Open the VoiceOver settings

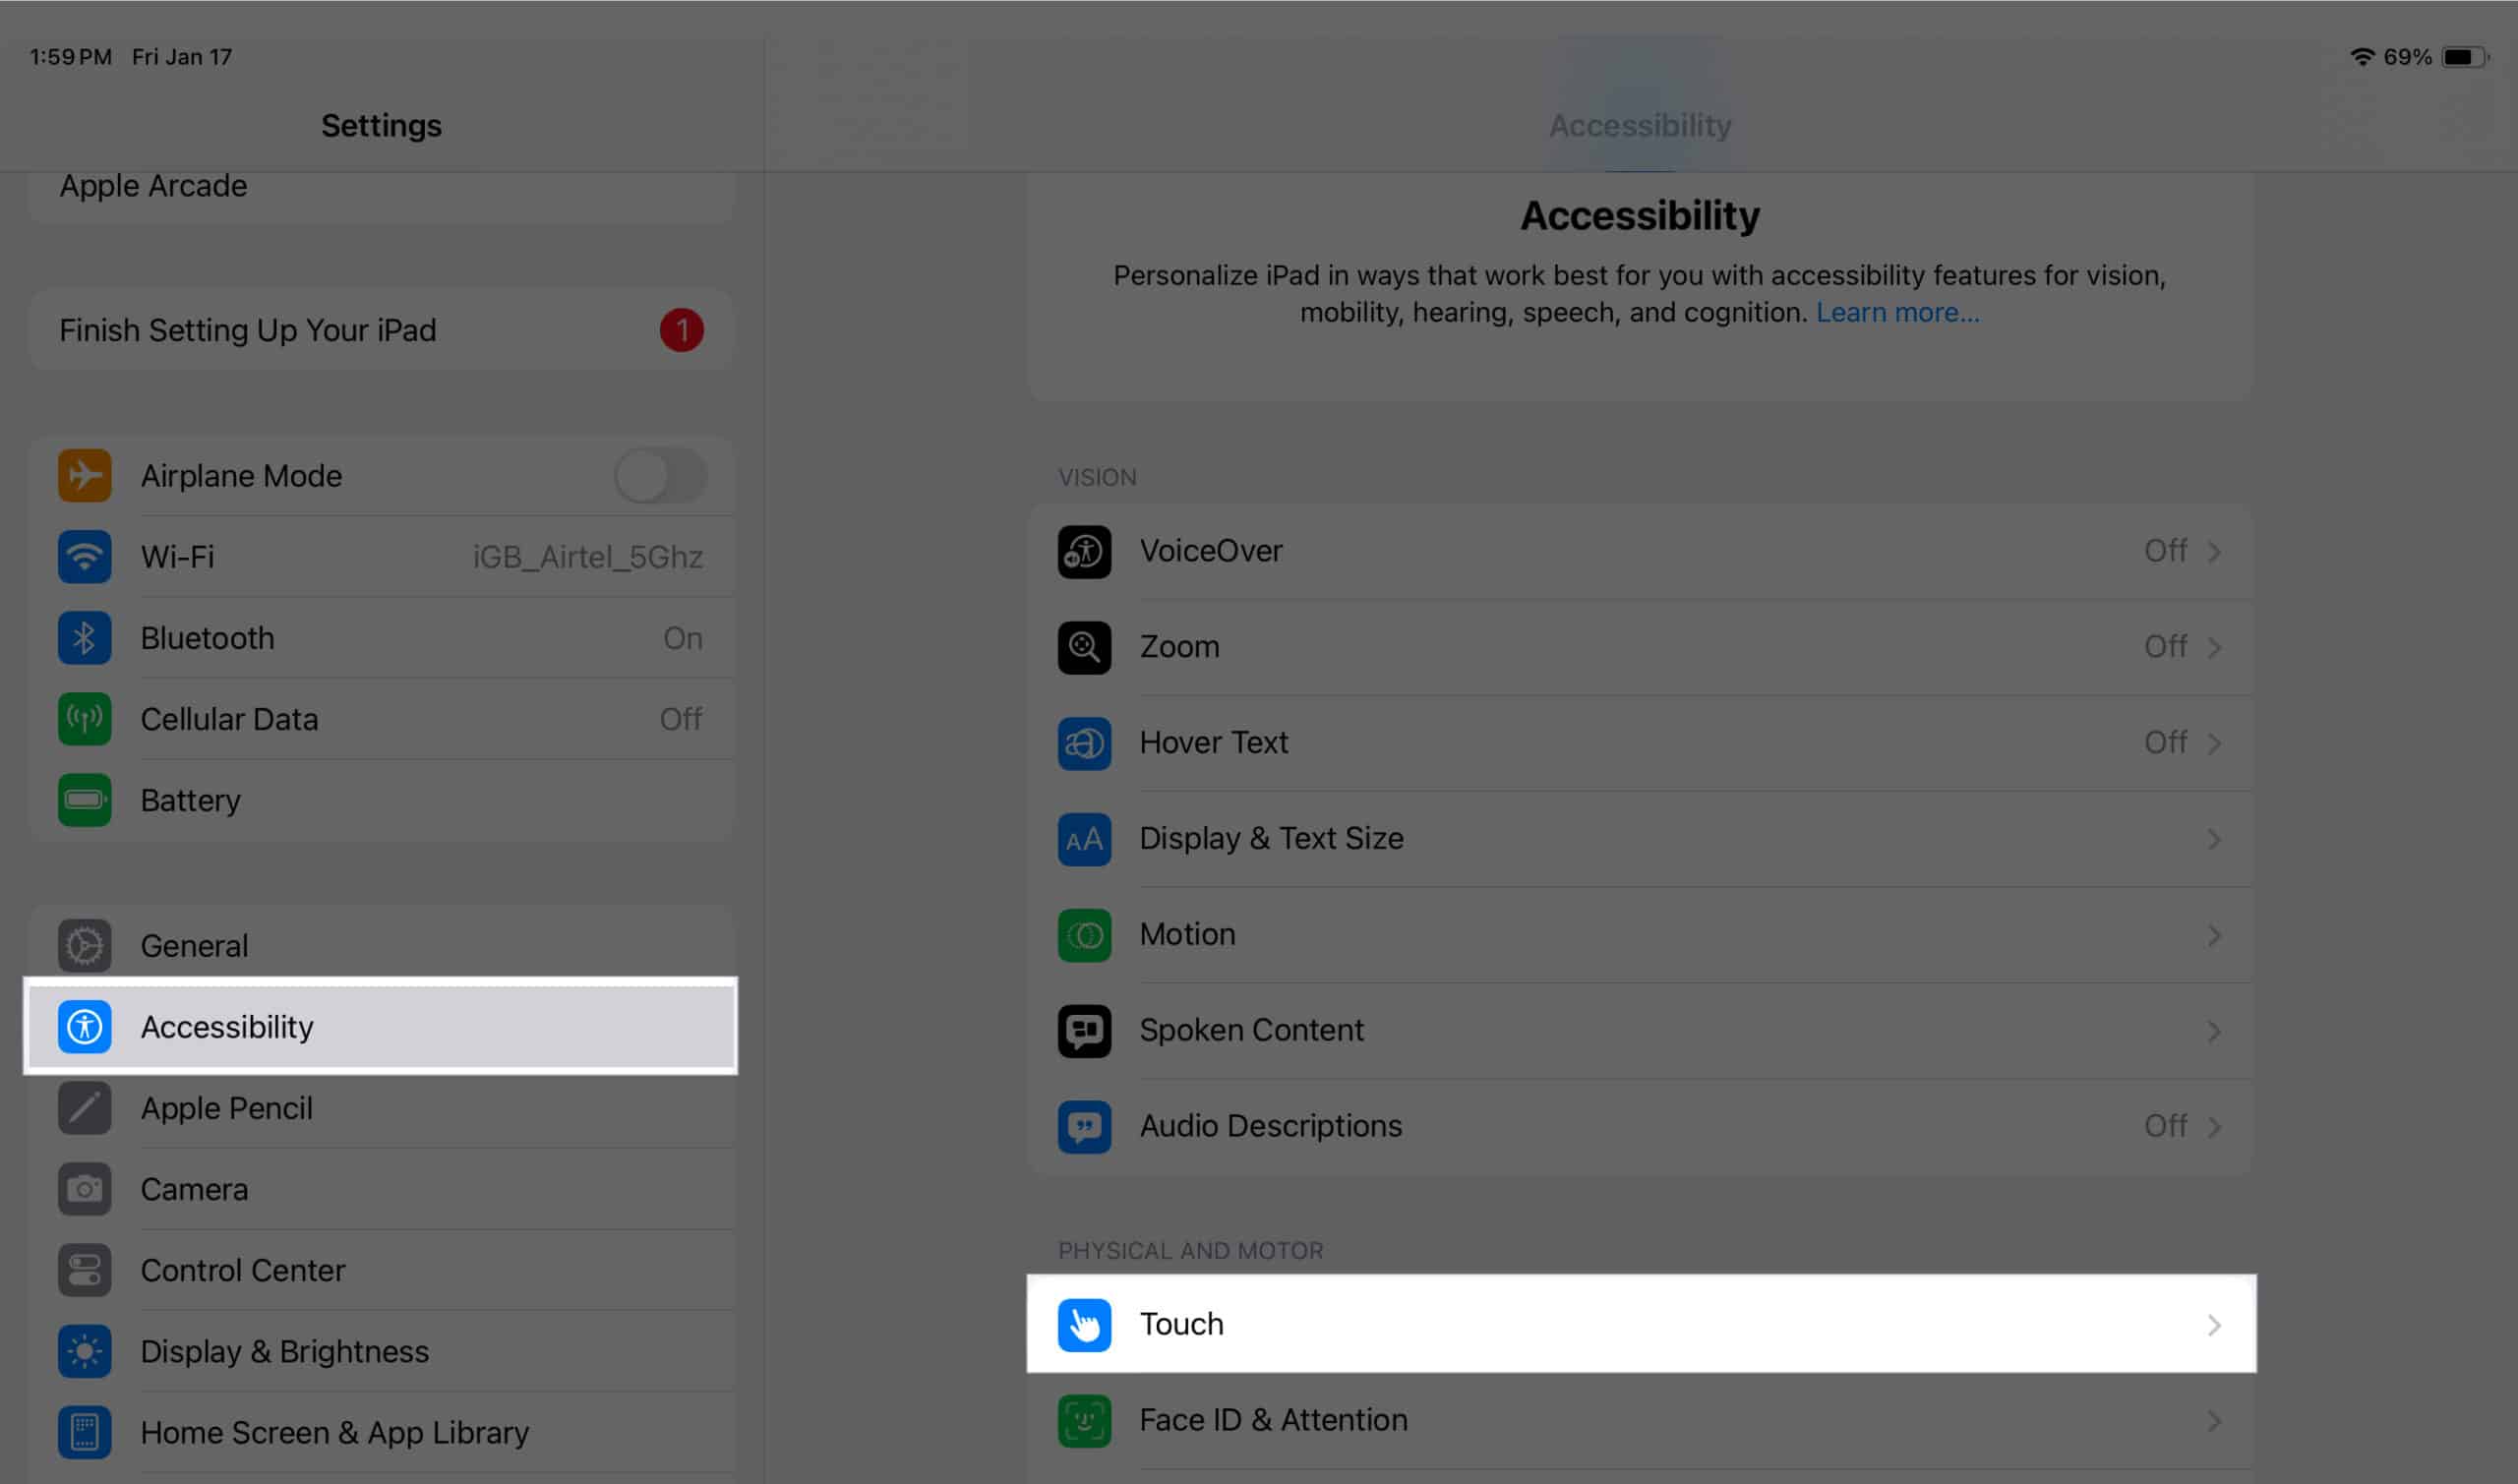[x=1640, y=550]
